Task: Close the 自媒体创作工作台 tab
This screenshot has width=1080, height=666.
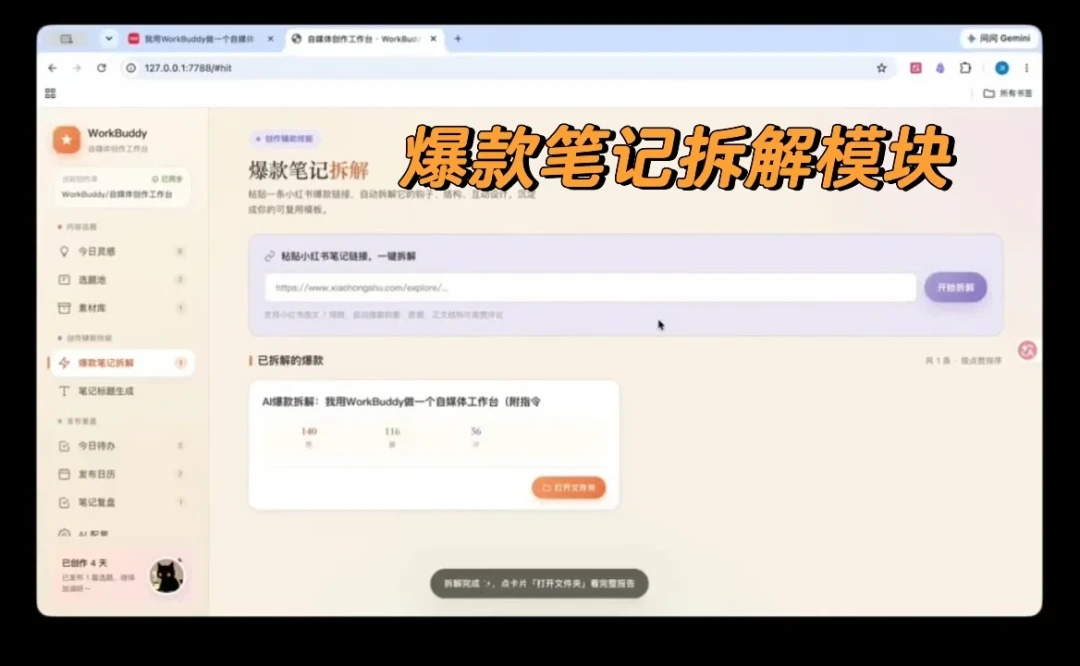Action: [x=433, y=39]
